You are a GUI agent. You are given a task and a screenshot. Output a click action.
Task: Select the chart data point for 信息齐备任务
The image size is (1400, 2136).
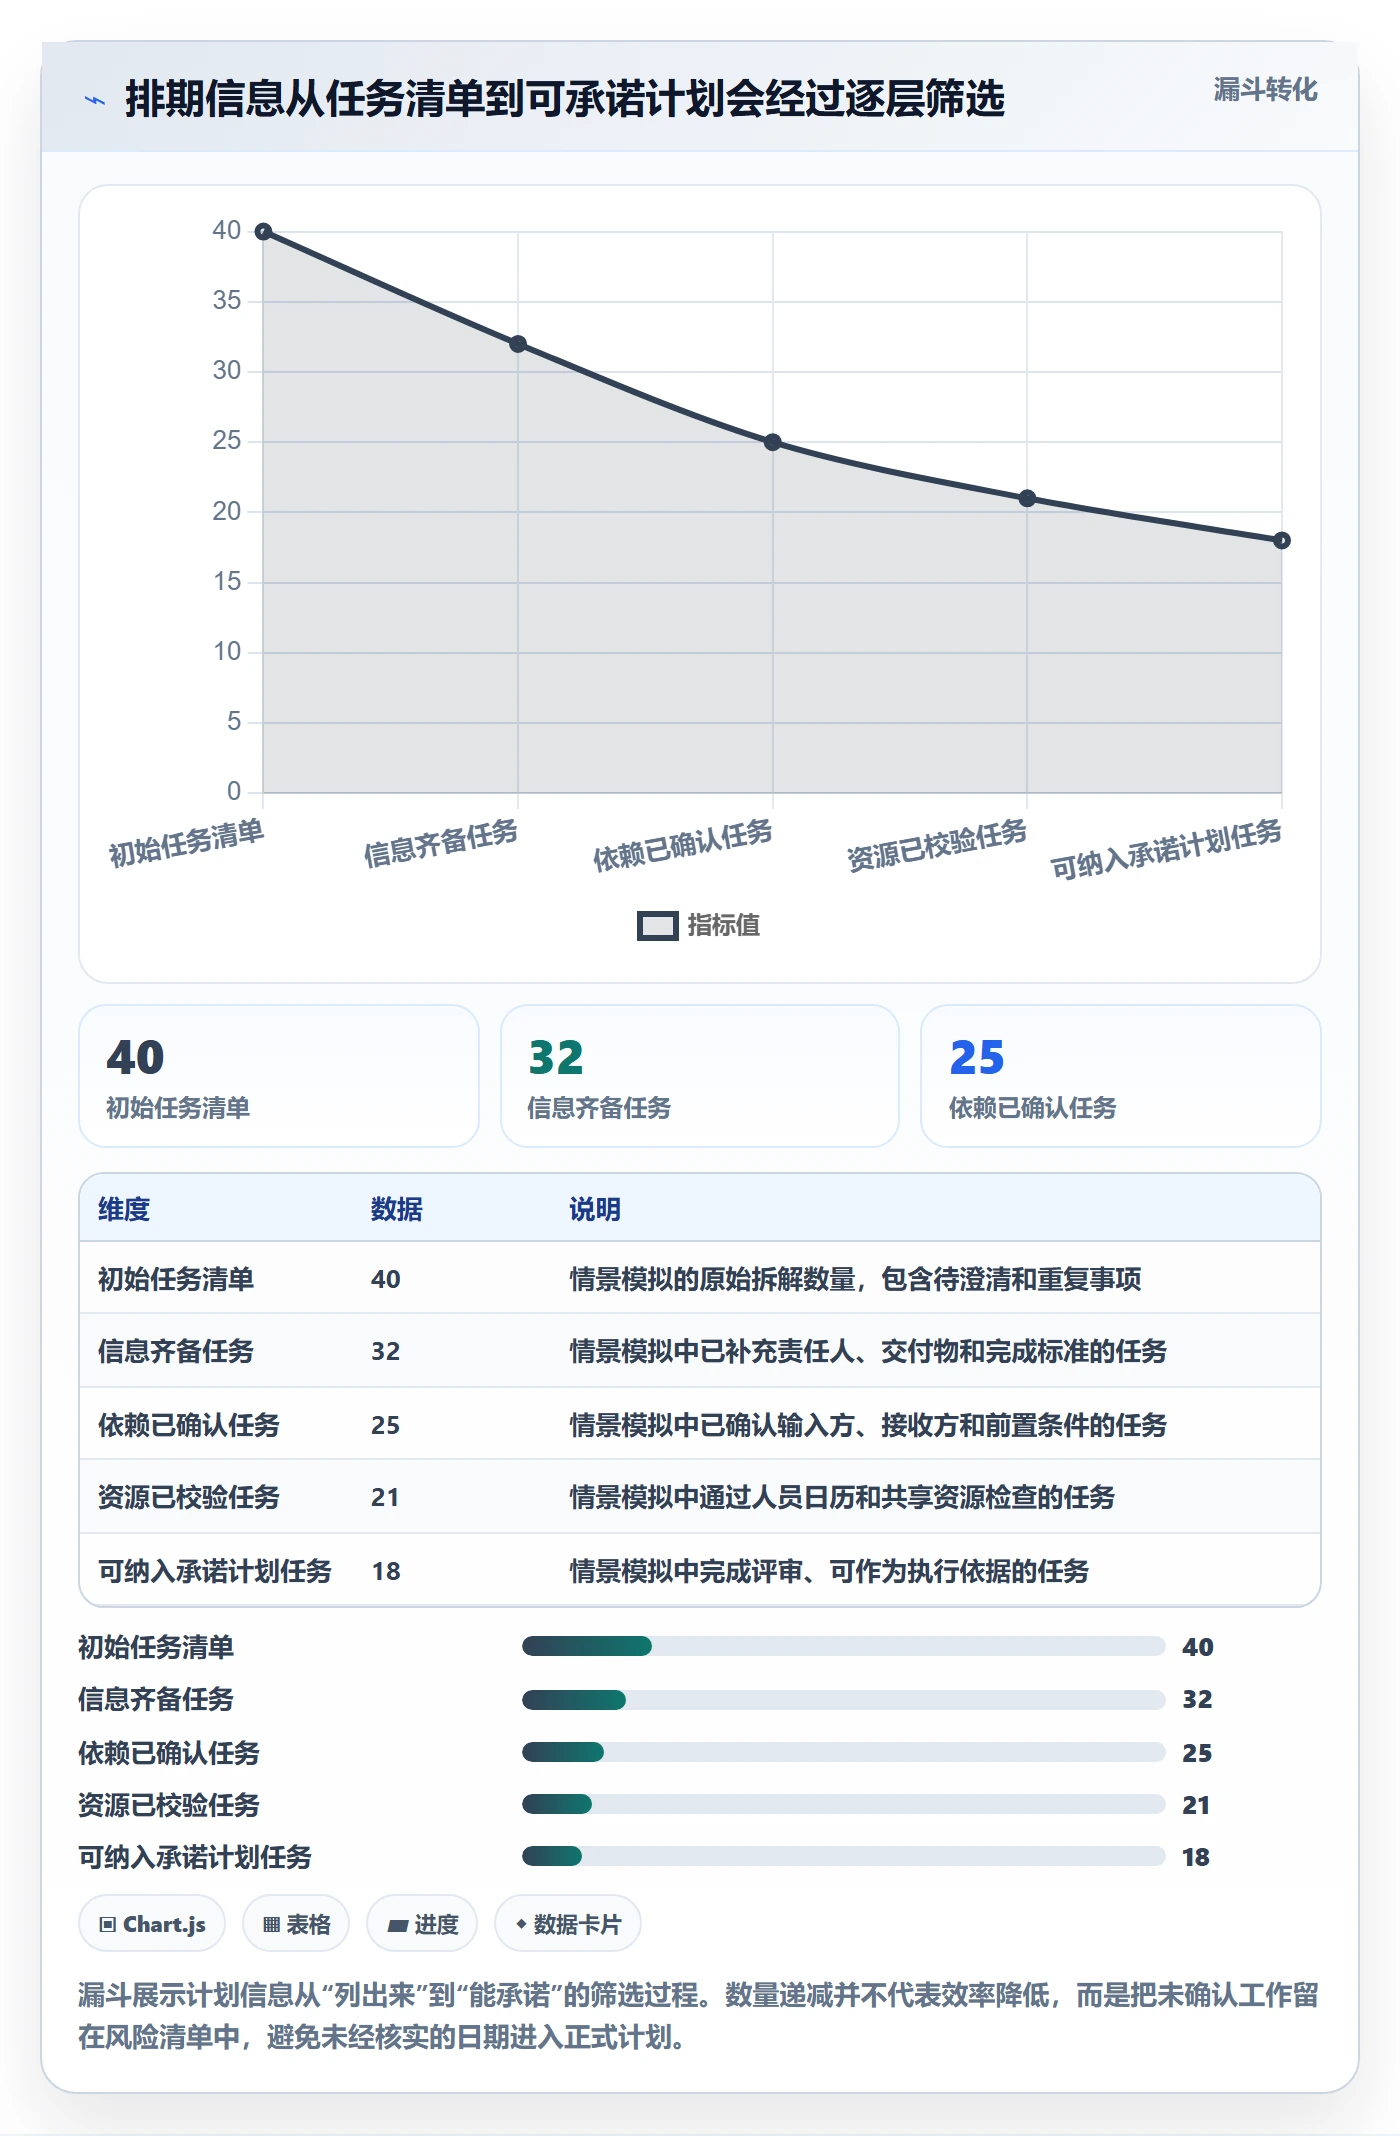tap(518, 344)
